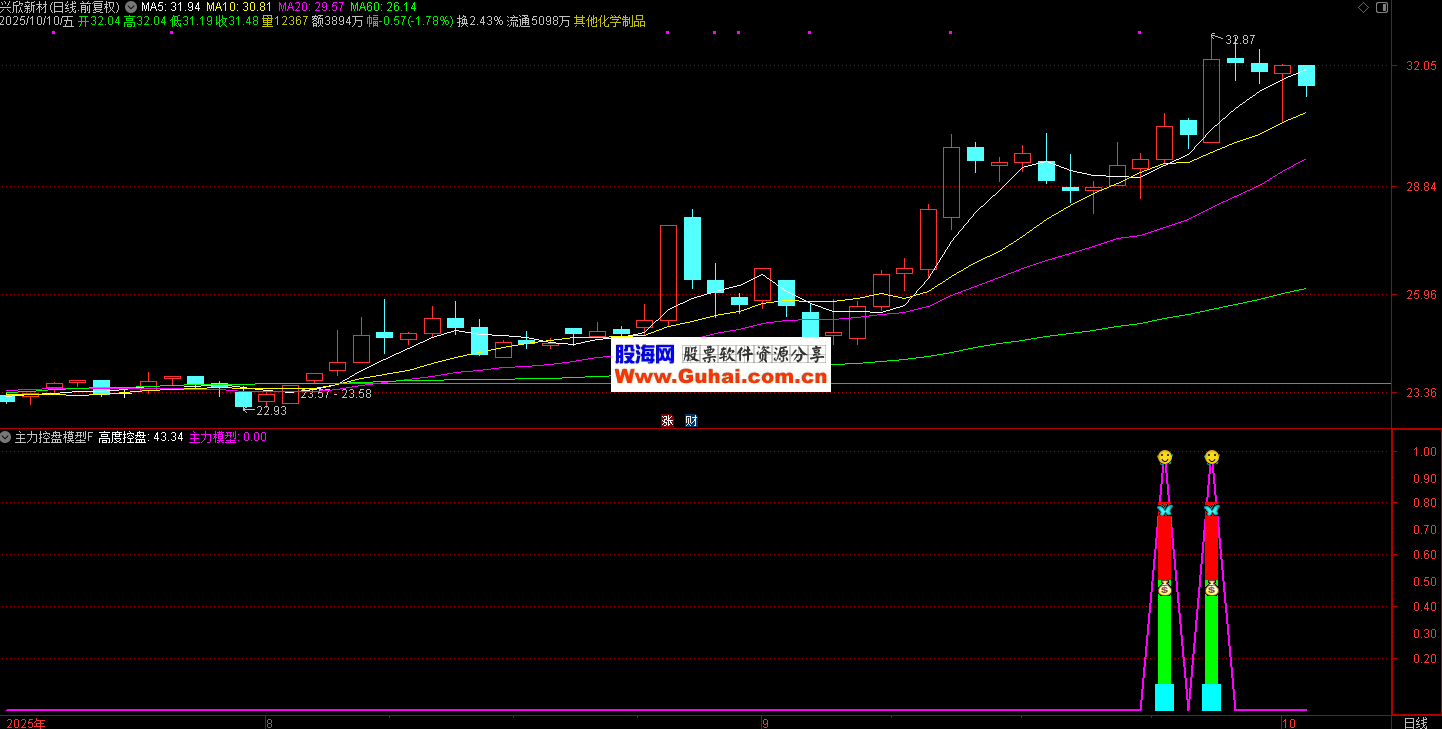Click the second smiley face signal icon
Screen dimensions: 1442x729
tap(1211, 457)
